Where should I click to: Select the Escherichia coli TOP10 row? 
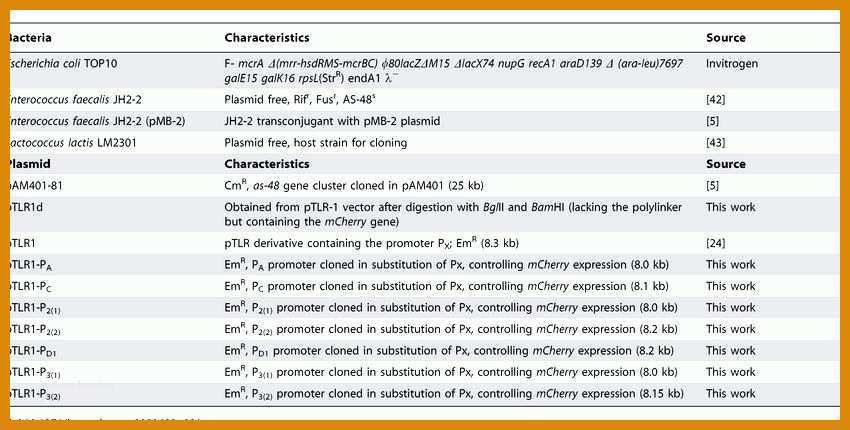click(424, 70)
